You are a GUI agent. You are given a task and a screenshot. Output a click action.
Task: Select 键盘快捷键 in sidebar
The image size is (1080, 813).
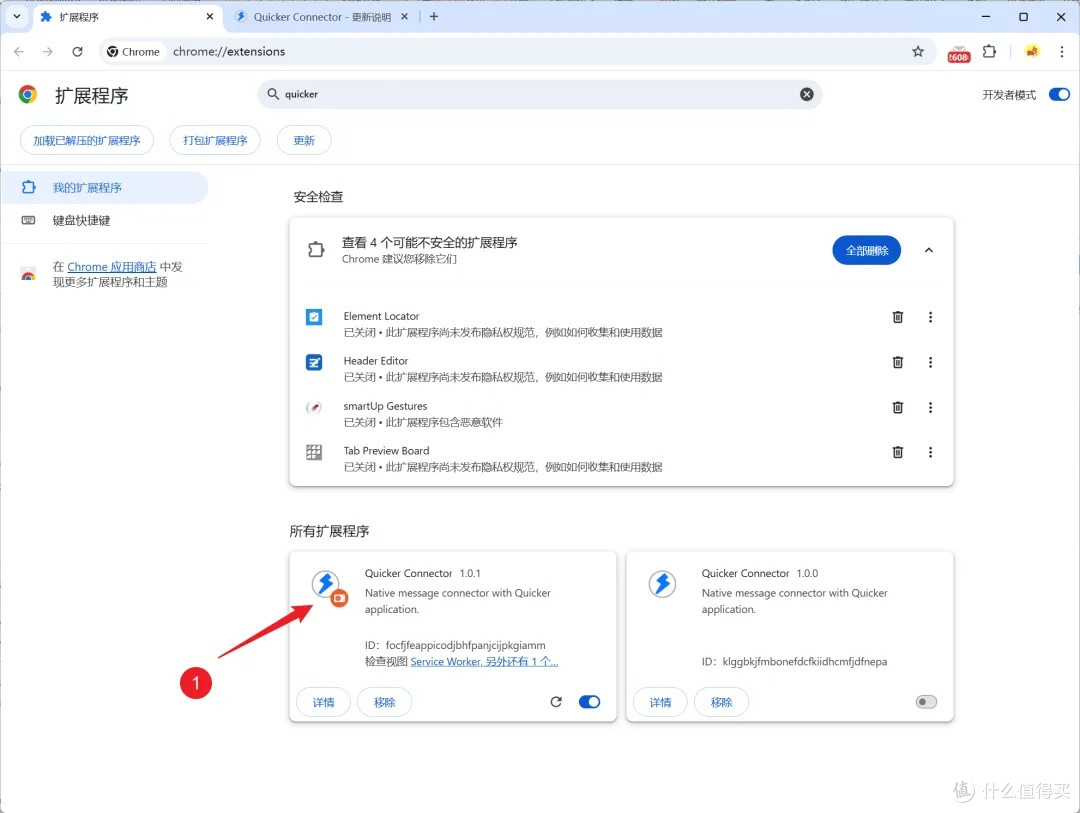(103, 220)
